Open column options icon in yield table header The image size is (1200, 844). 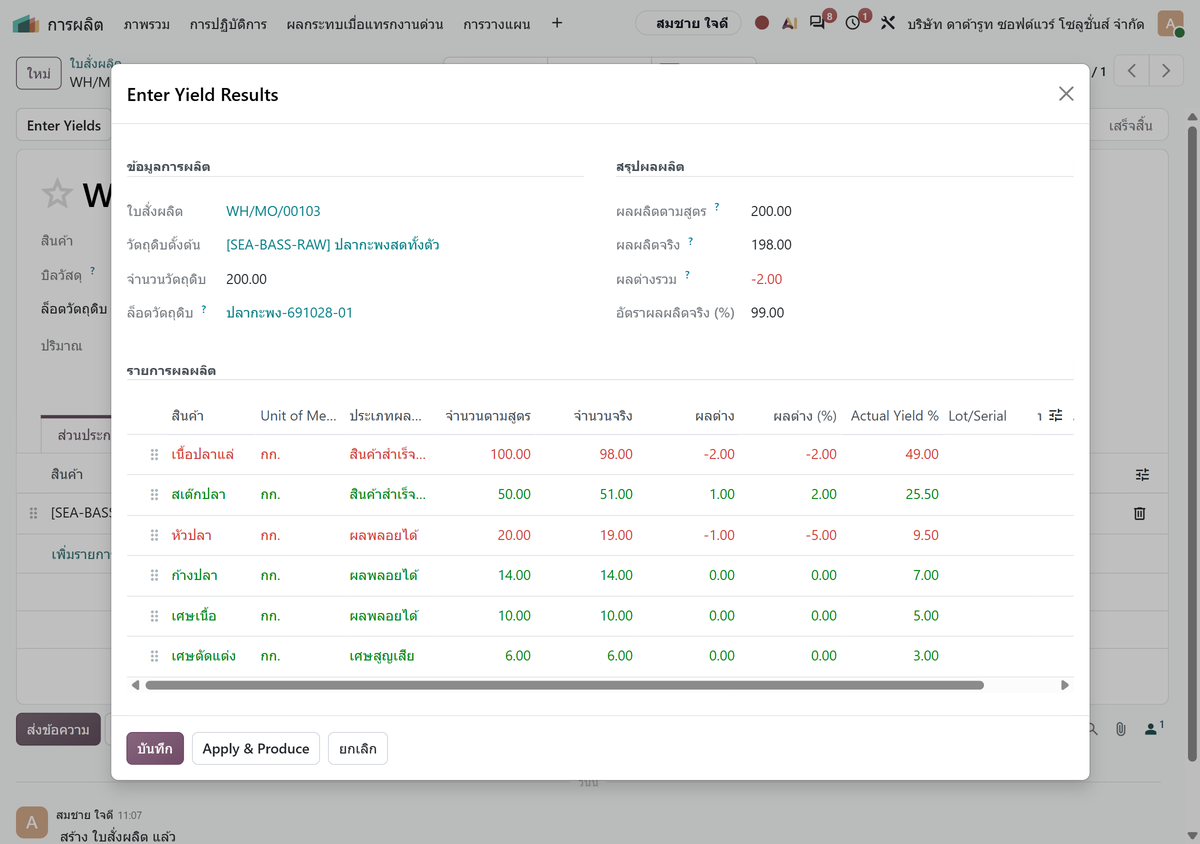pyautogui.click(x=1055, y=415)
